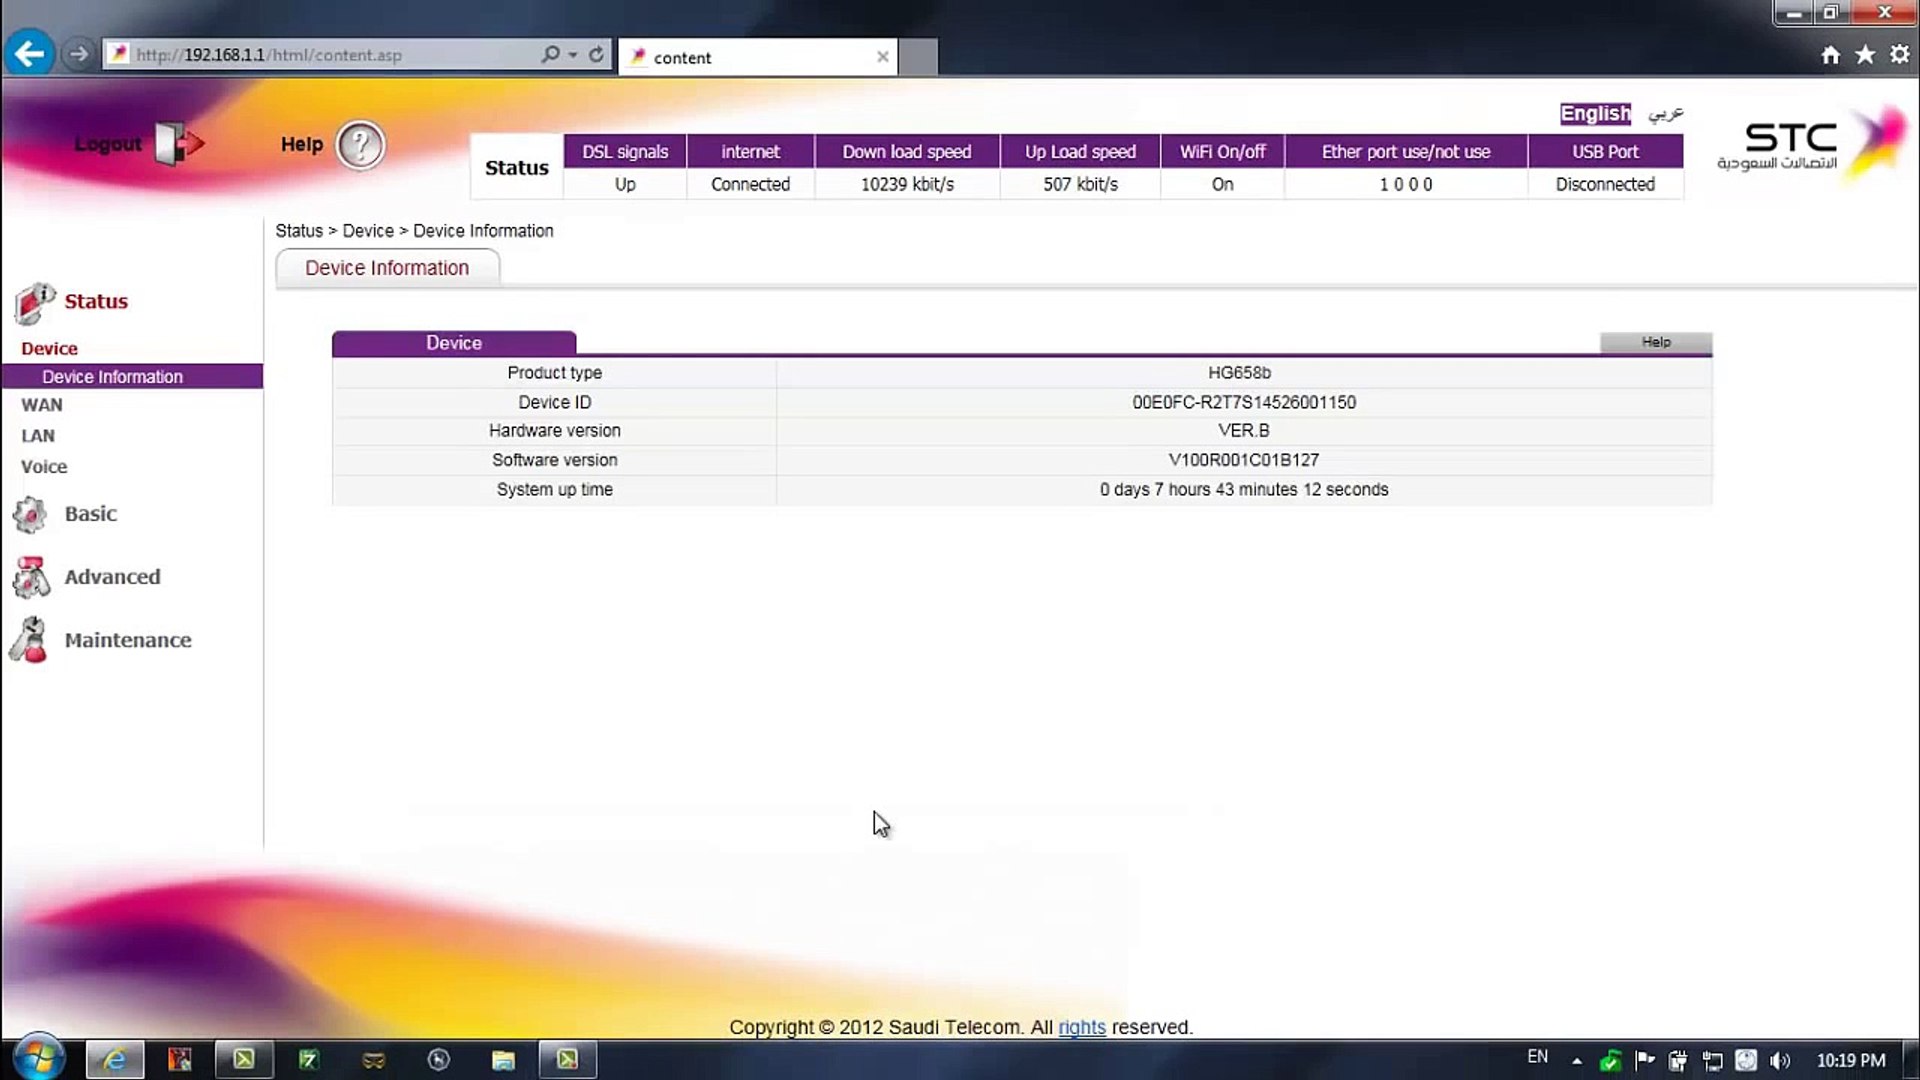Click the browser back arrow button
The image size is (1920, 1080).
click(x=29, y=54)
